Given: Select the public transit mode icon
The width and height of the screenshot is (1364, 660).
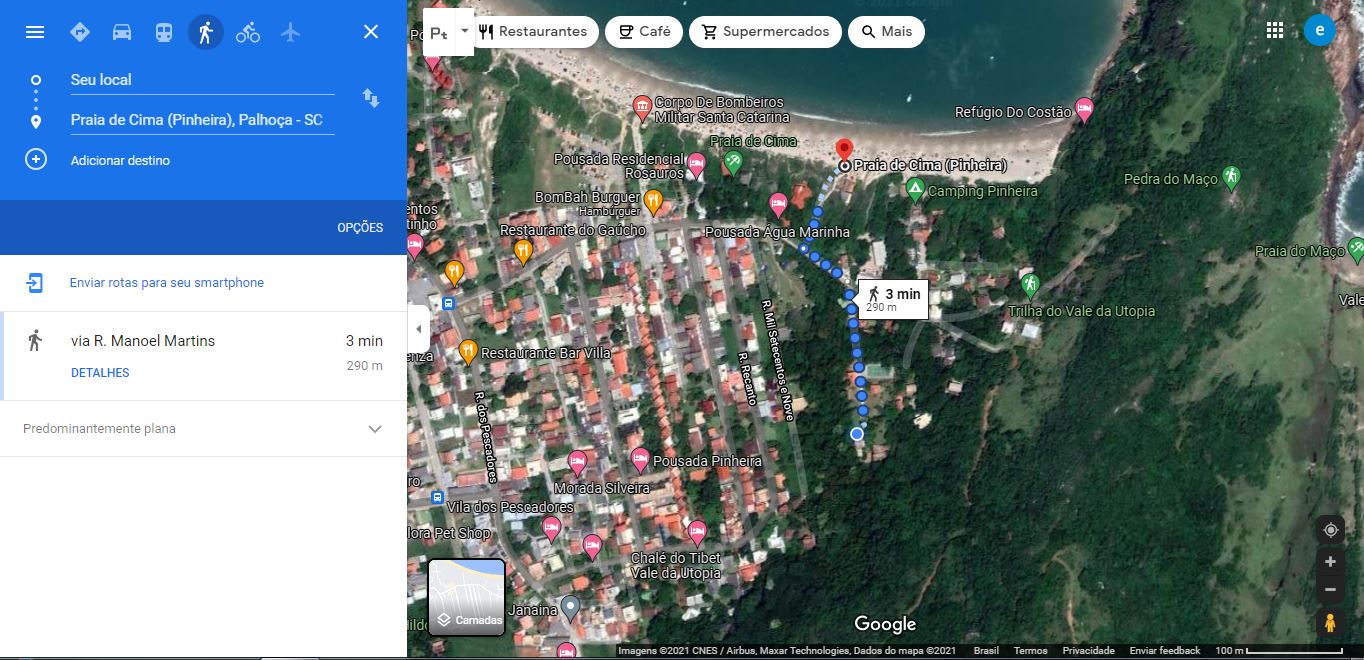Looking at the screenshot, I should pos(162,31).
